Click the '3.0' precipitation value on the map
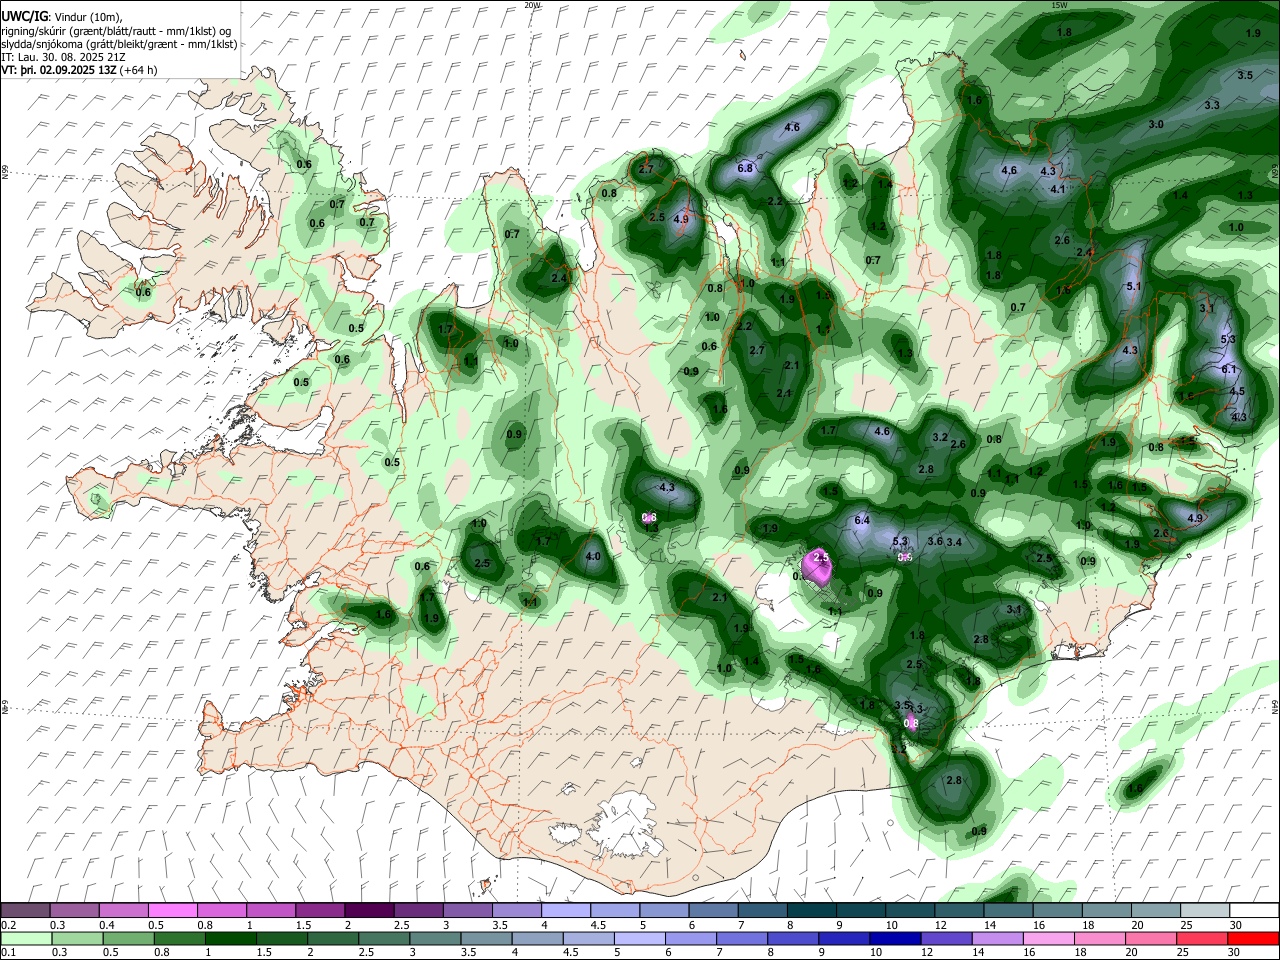1280x960 pixels. point(1156,124)
